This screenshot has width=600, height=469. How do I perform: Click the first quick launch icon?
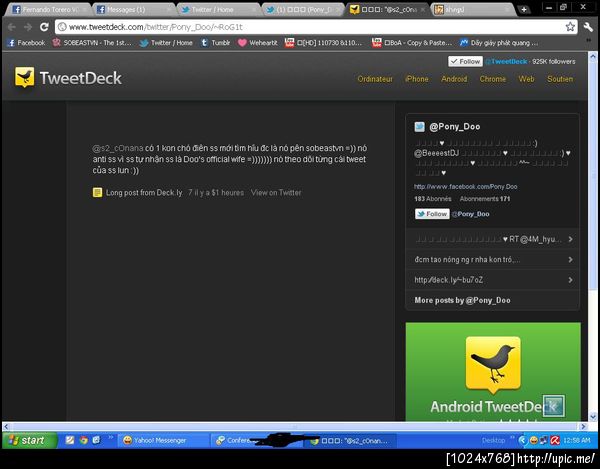click(x=70, y=440)
